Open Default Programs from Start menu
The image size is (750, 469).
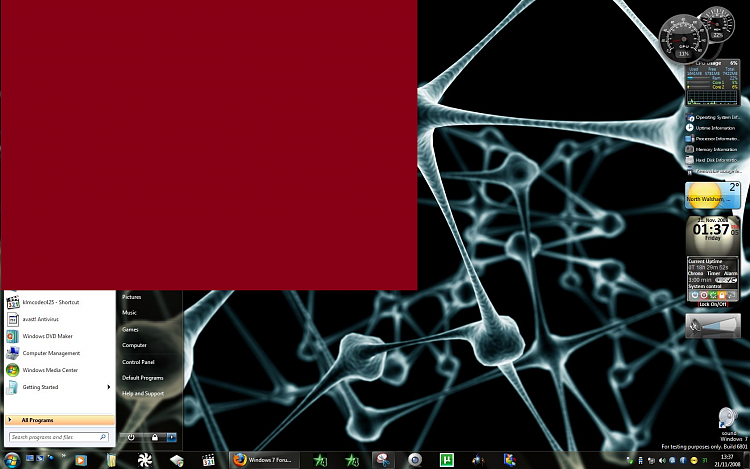[x=142, y=378]
